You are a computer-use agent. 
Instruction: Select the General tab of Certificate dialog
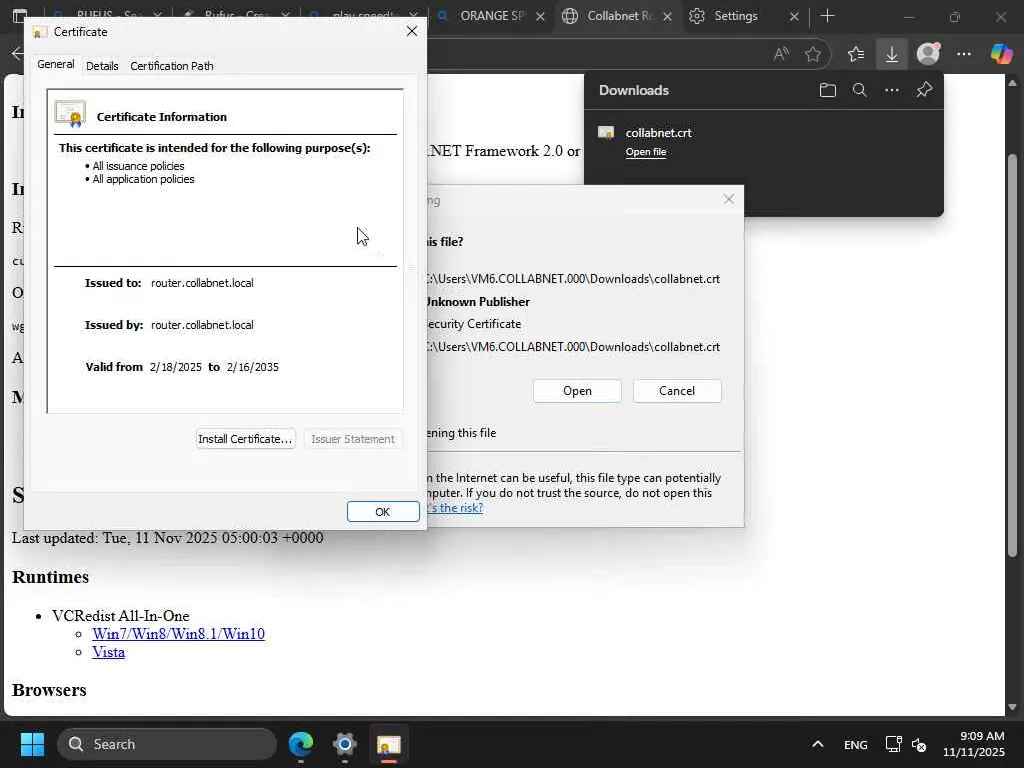[x=56, y=64]
